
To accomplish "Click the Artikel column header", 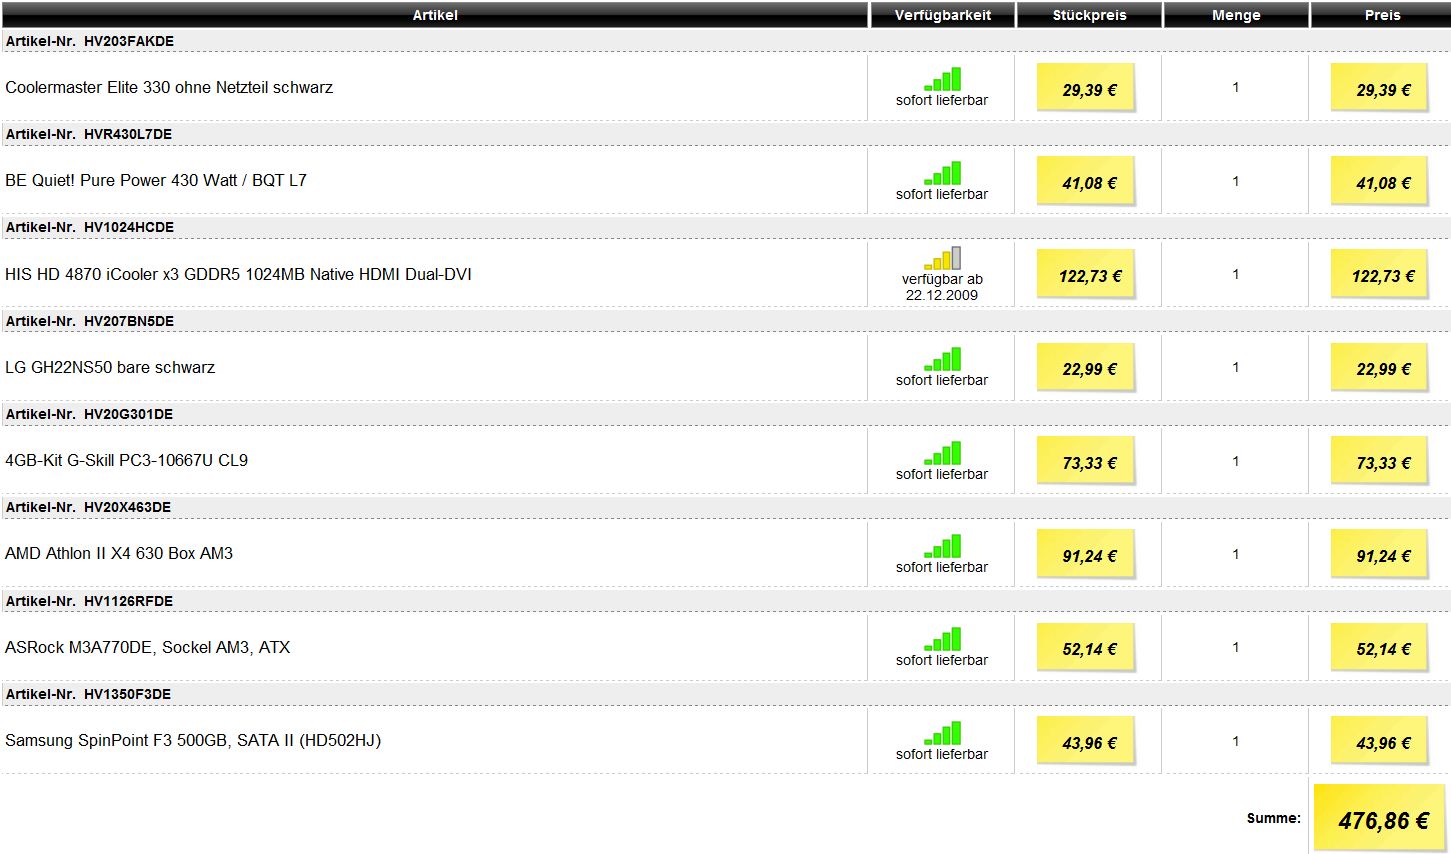I will tap(434, 15).
